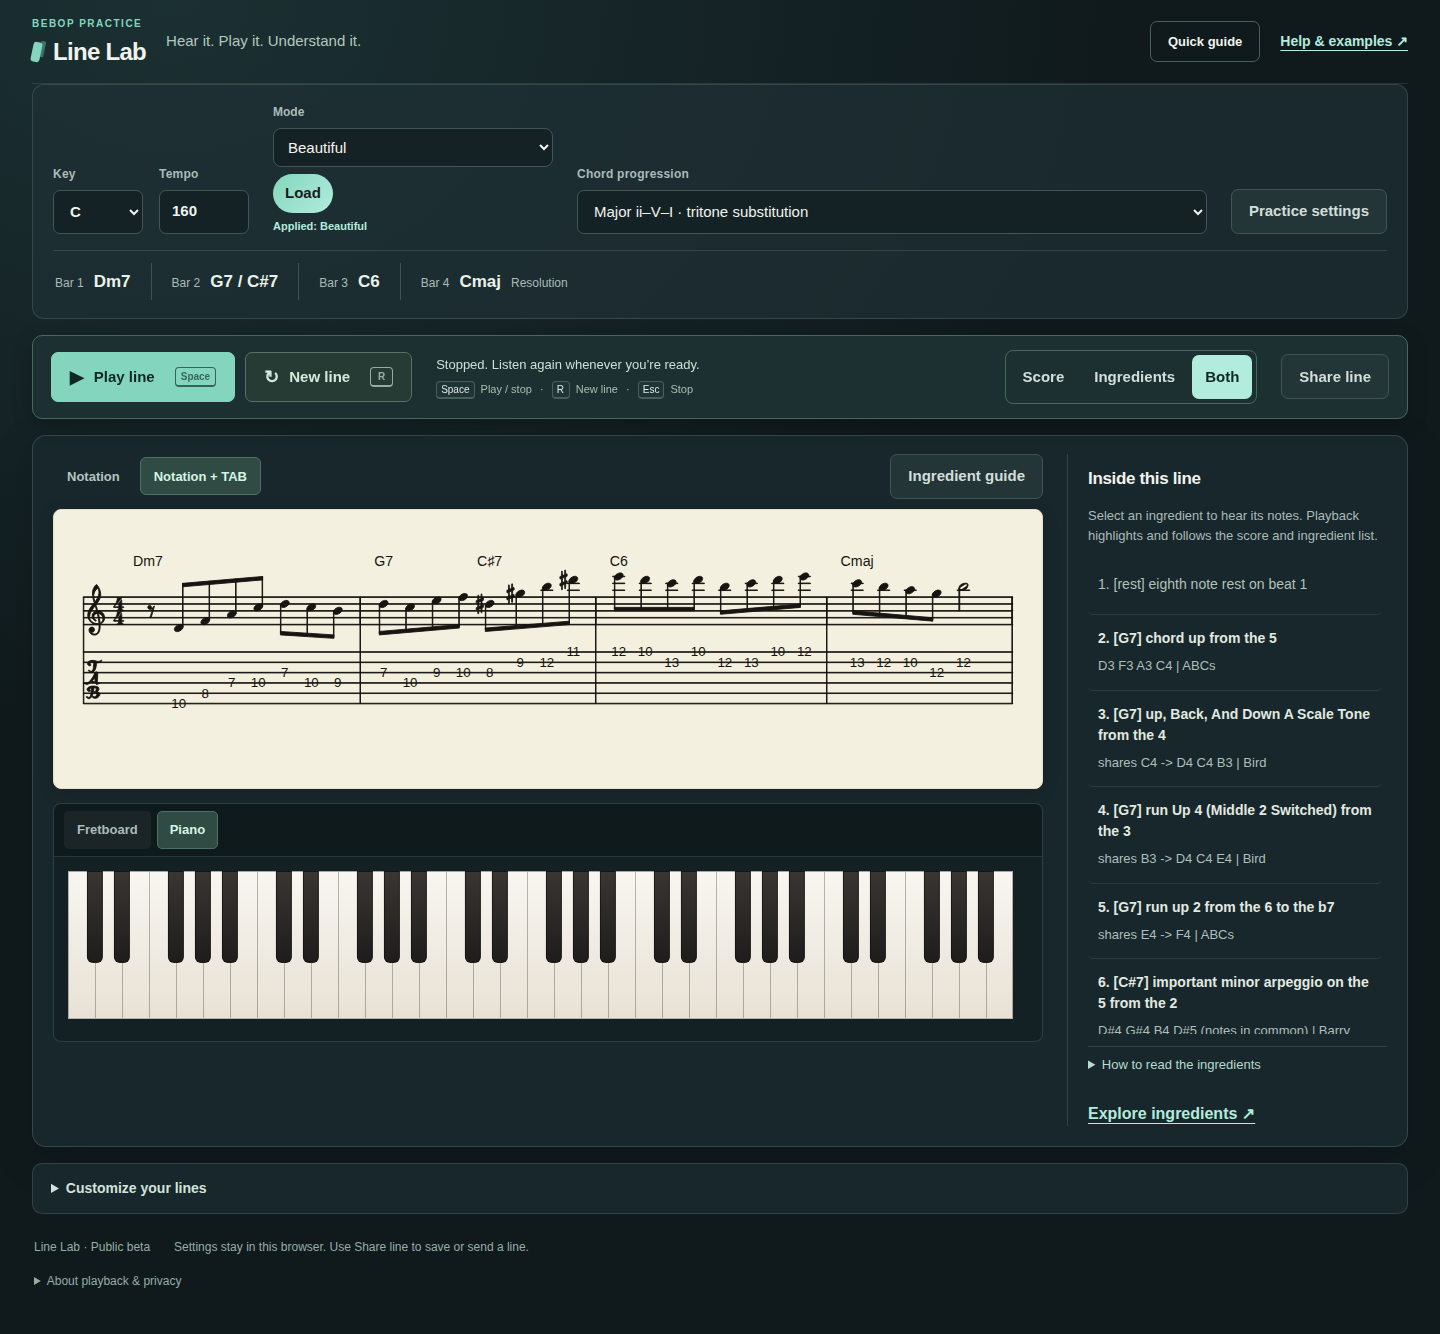Viewport: 1440px width, 1334px height.
Task: Switch view to Score
Action: point(1043,377)
